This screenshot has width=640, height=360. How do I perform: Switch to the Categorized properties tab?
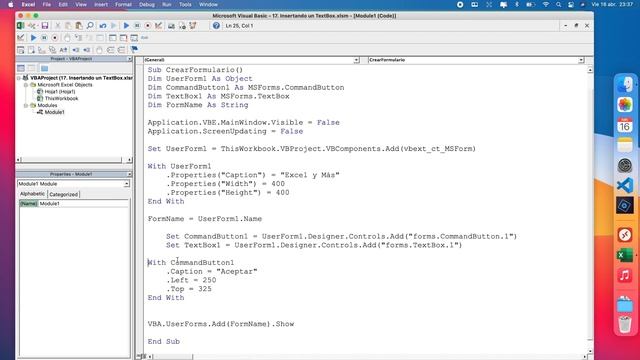pos(63,195)
